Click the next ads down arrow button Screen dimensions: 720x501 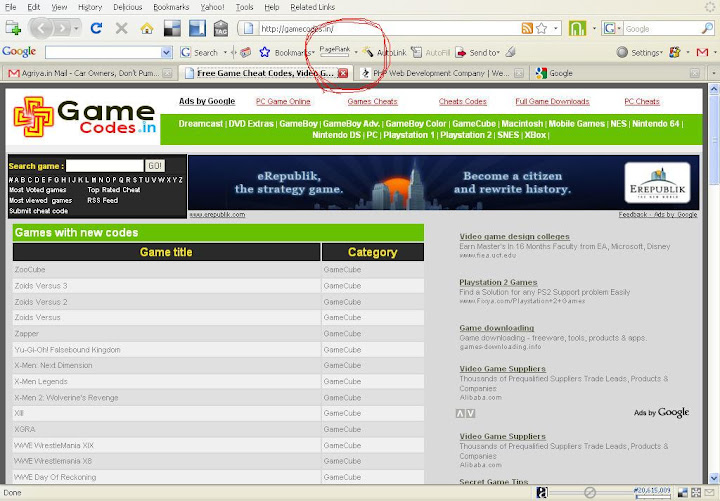click(471, 413)
